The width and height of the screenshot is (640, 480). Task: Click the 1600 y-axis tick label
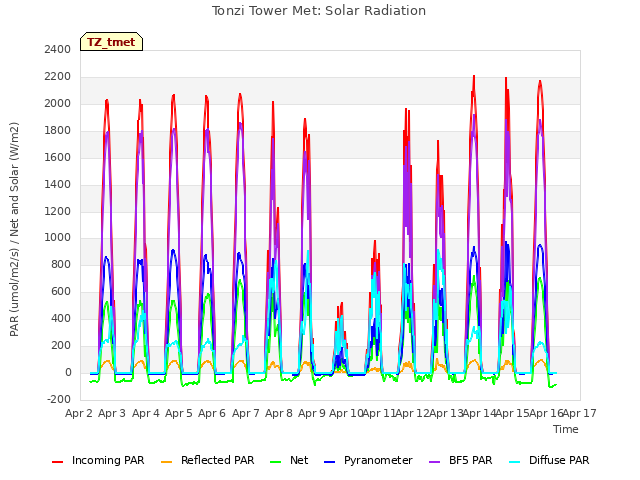pyautogui.click(x=58, y=158)
